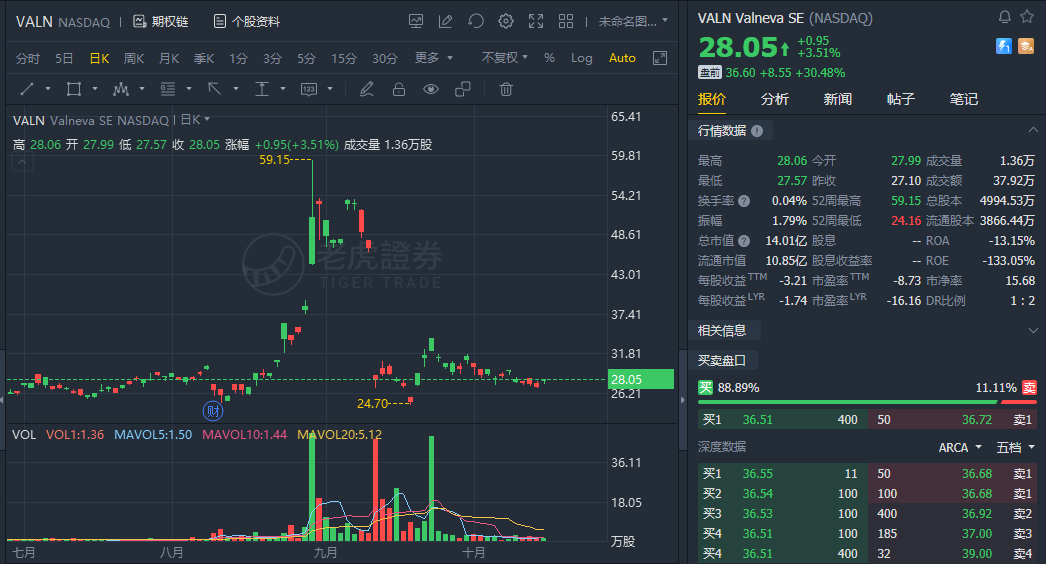Add to watchlist with the star icon
Screen dimensions: 1046x564
point(1027,17)
